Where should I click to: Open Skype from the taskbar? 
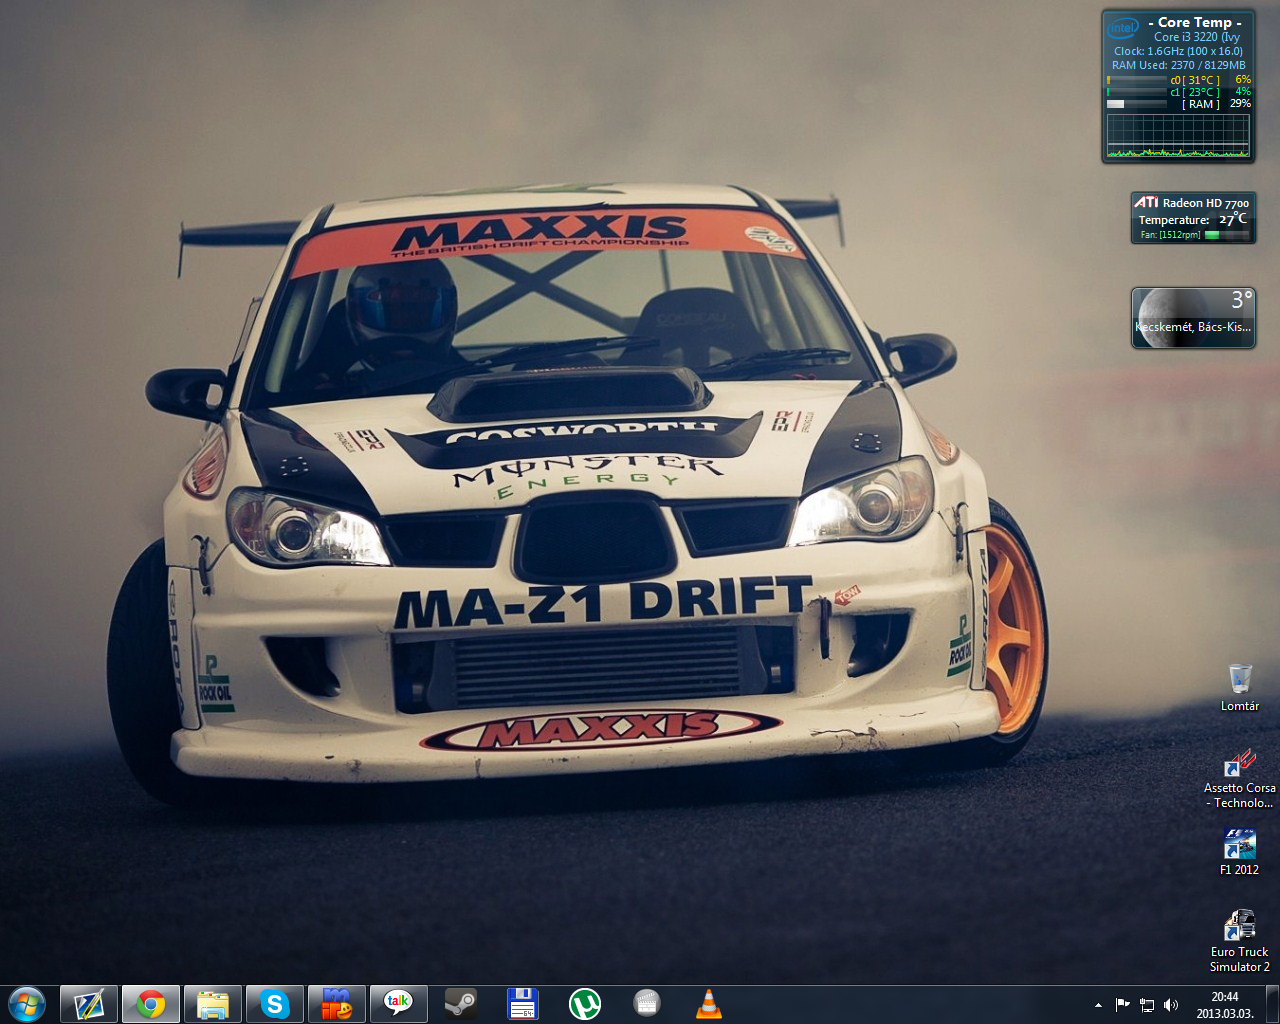pos(275,1004)
